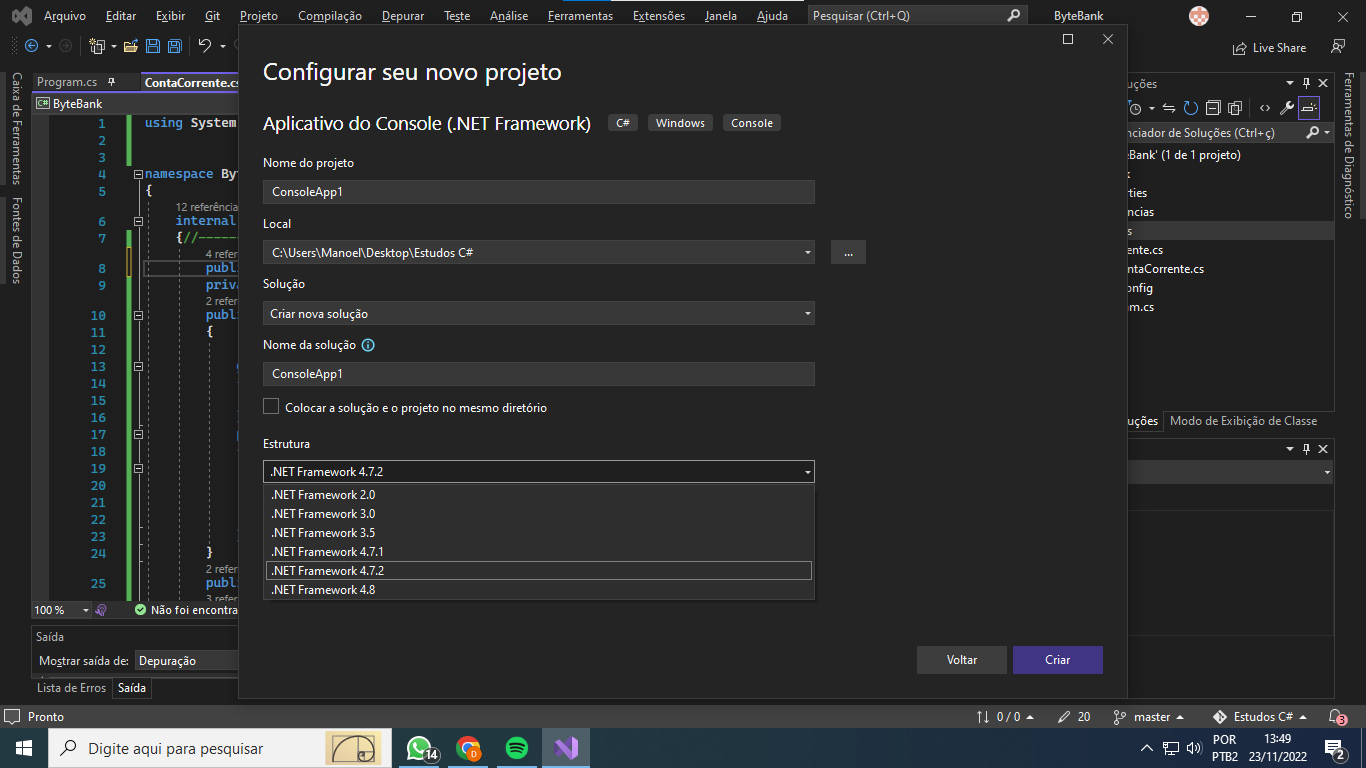Screen dimensions: 1366x768
Task: Click the Pending Changes Filter clock icon
Action: pos(1135,107)
